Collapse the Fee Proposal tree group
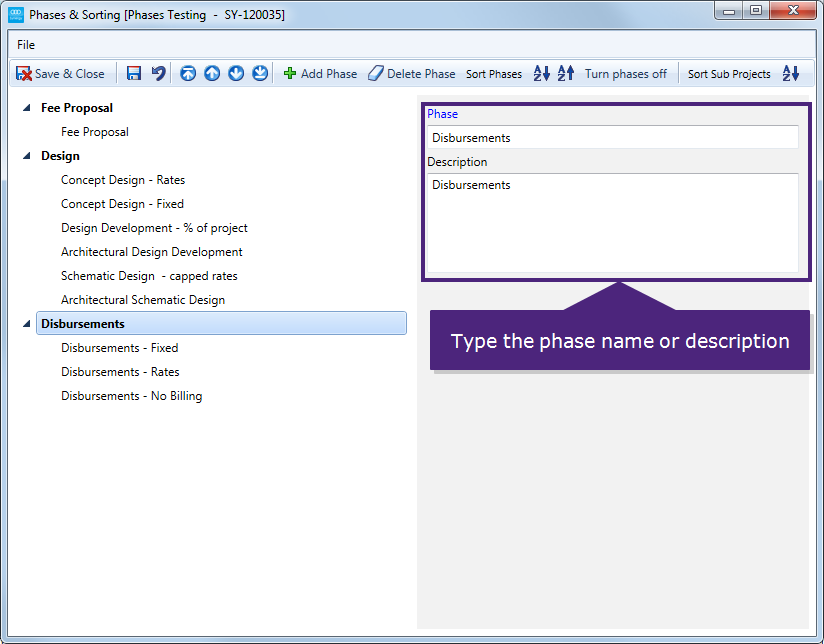Viewport: 824px width, 644px height. pos(27,108)
